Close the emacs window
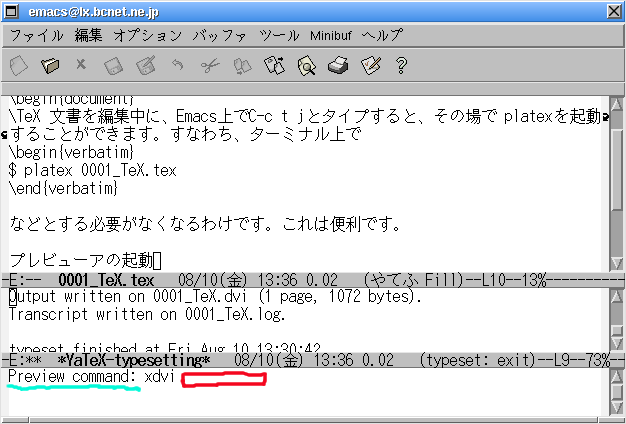This screenshot has height=424, width=626. pyautogui.click(x=614, y=11)
